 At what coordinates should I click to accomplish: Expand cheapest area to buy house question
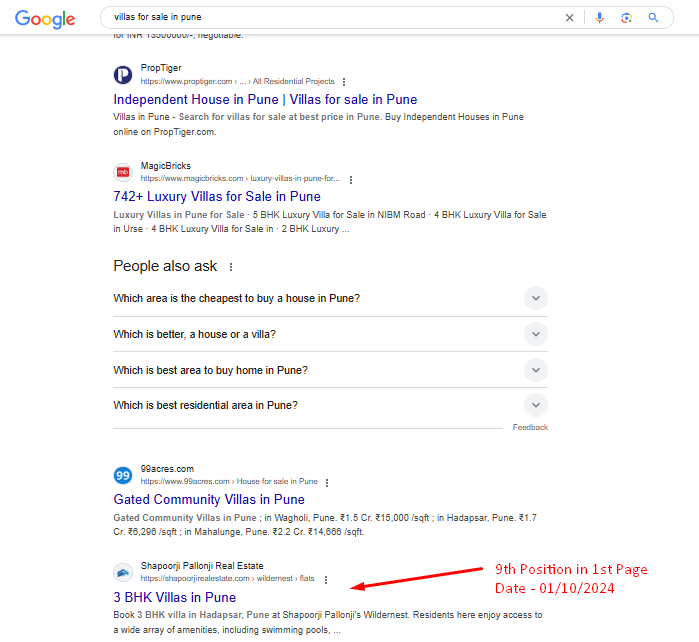click(x=536, y=298)
